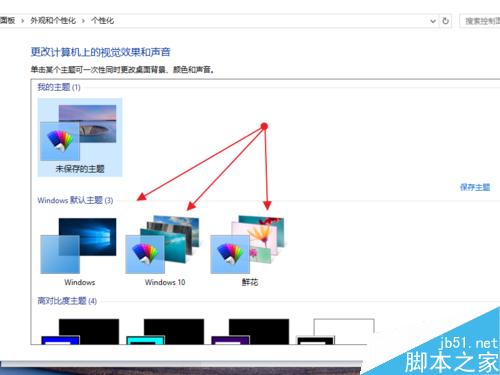
Task: Apply the 鲜花 (Flowers) theme
Action: click(249, 251)
